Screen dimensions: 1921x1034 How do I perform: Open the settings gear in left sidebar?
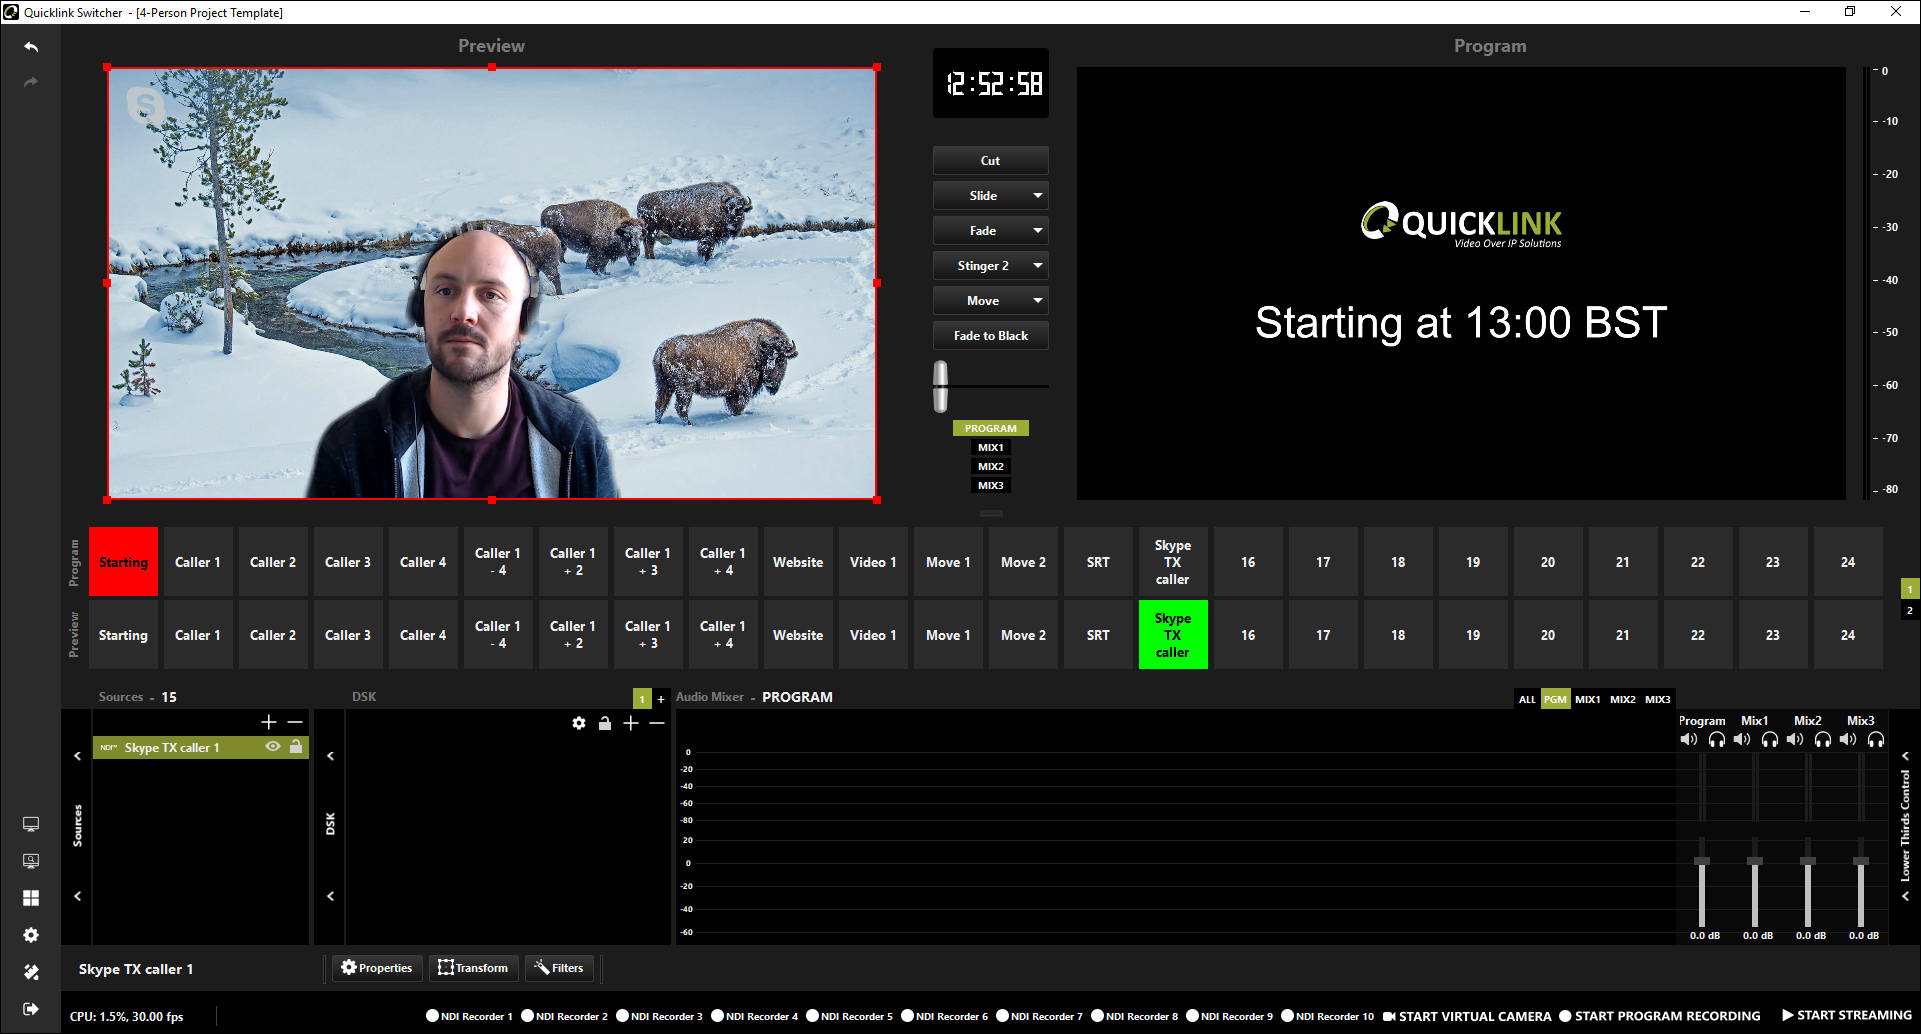coord(31,935)
